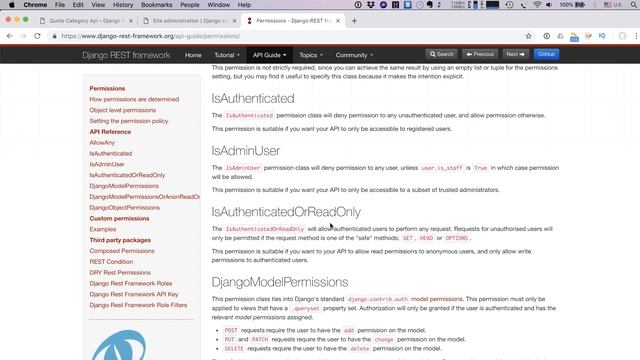This screenshot has height=360, width=640.
Task: Follow the model permissions link in text
Action: pos(437,299)
